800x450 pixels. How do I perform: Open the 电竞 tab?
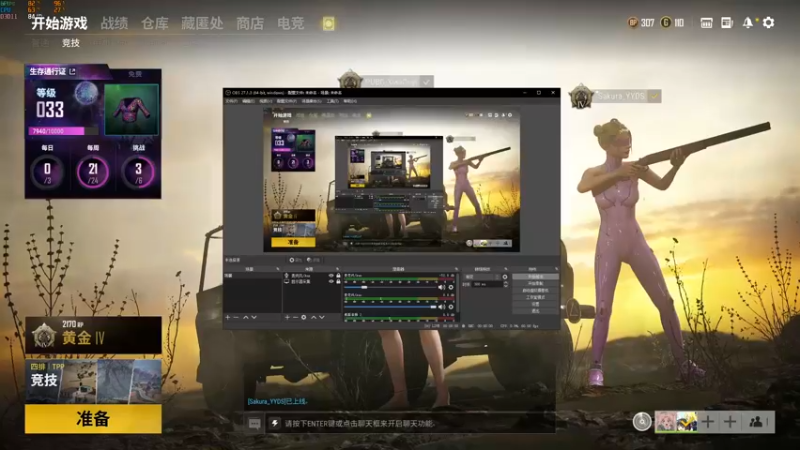290,23
